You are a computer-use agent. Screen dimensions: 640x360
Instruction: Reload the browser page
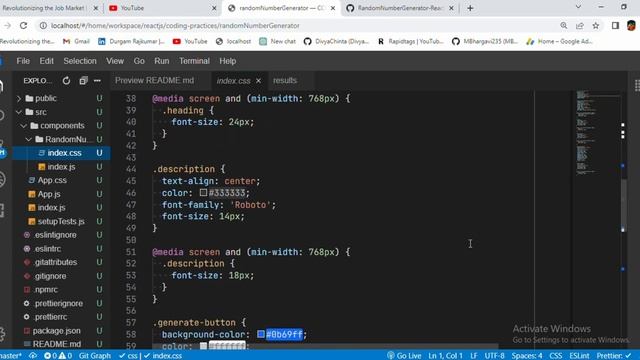pos(23,25)
